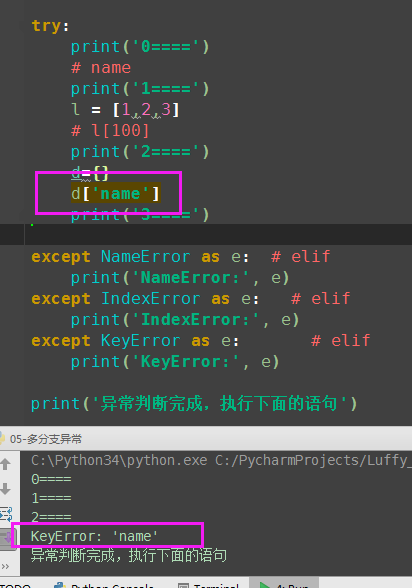412x588 pixels.
Task: Click the KeyError: 'name' output line
Action: click(x=94, y=536)
